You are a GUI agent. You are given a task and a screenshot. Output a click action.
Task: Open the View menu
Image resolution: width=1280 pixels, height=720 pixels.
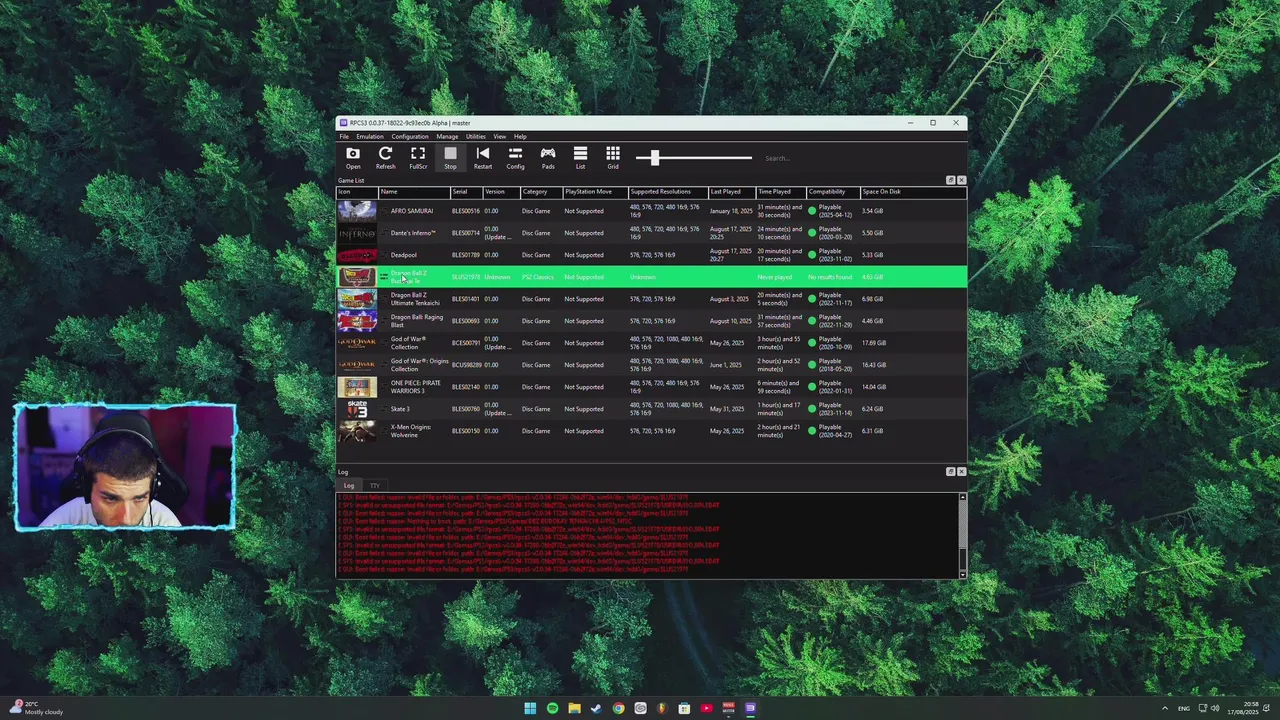click(x=499, y=136)
